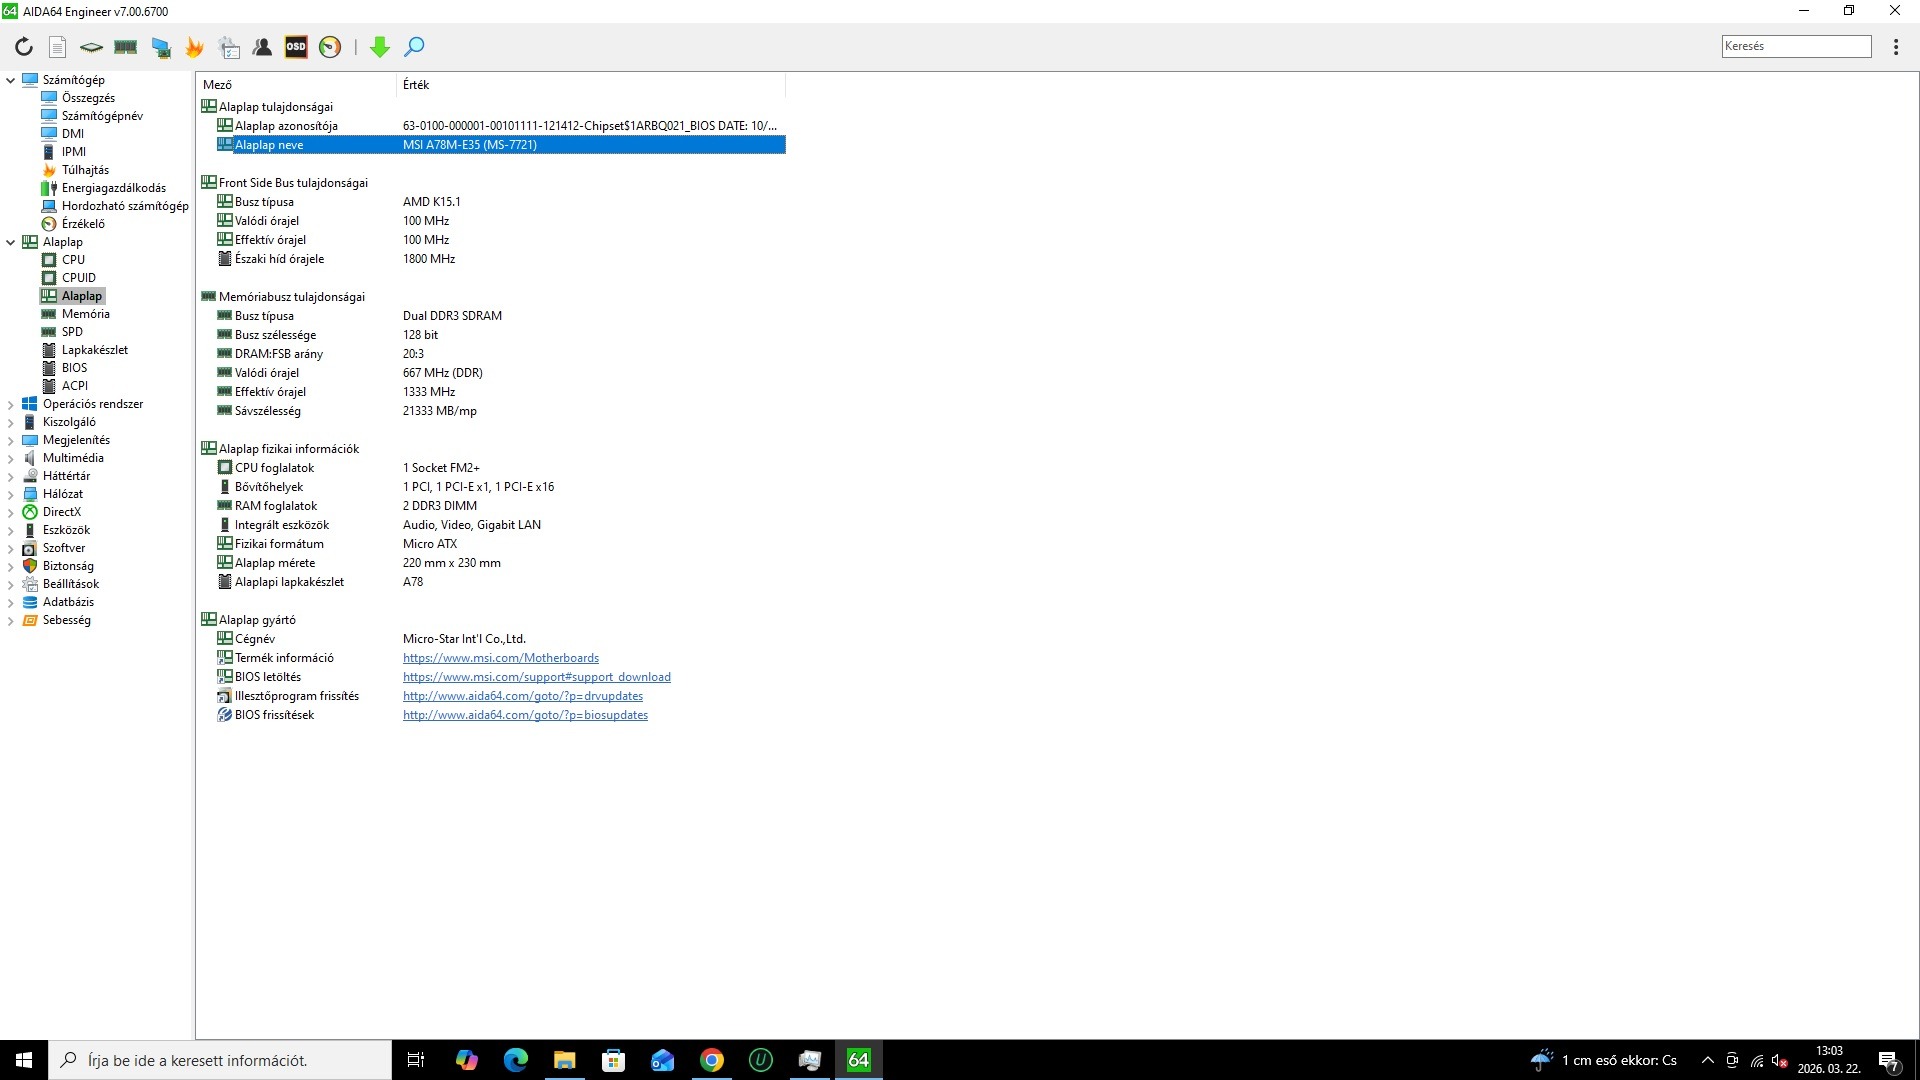Open the user contacts toolbar icon
1920x1080 pixels.
(x=262, y=47)
